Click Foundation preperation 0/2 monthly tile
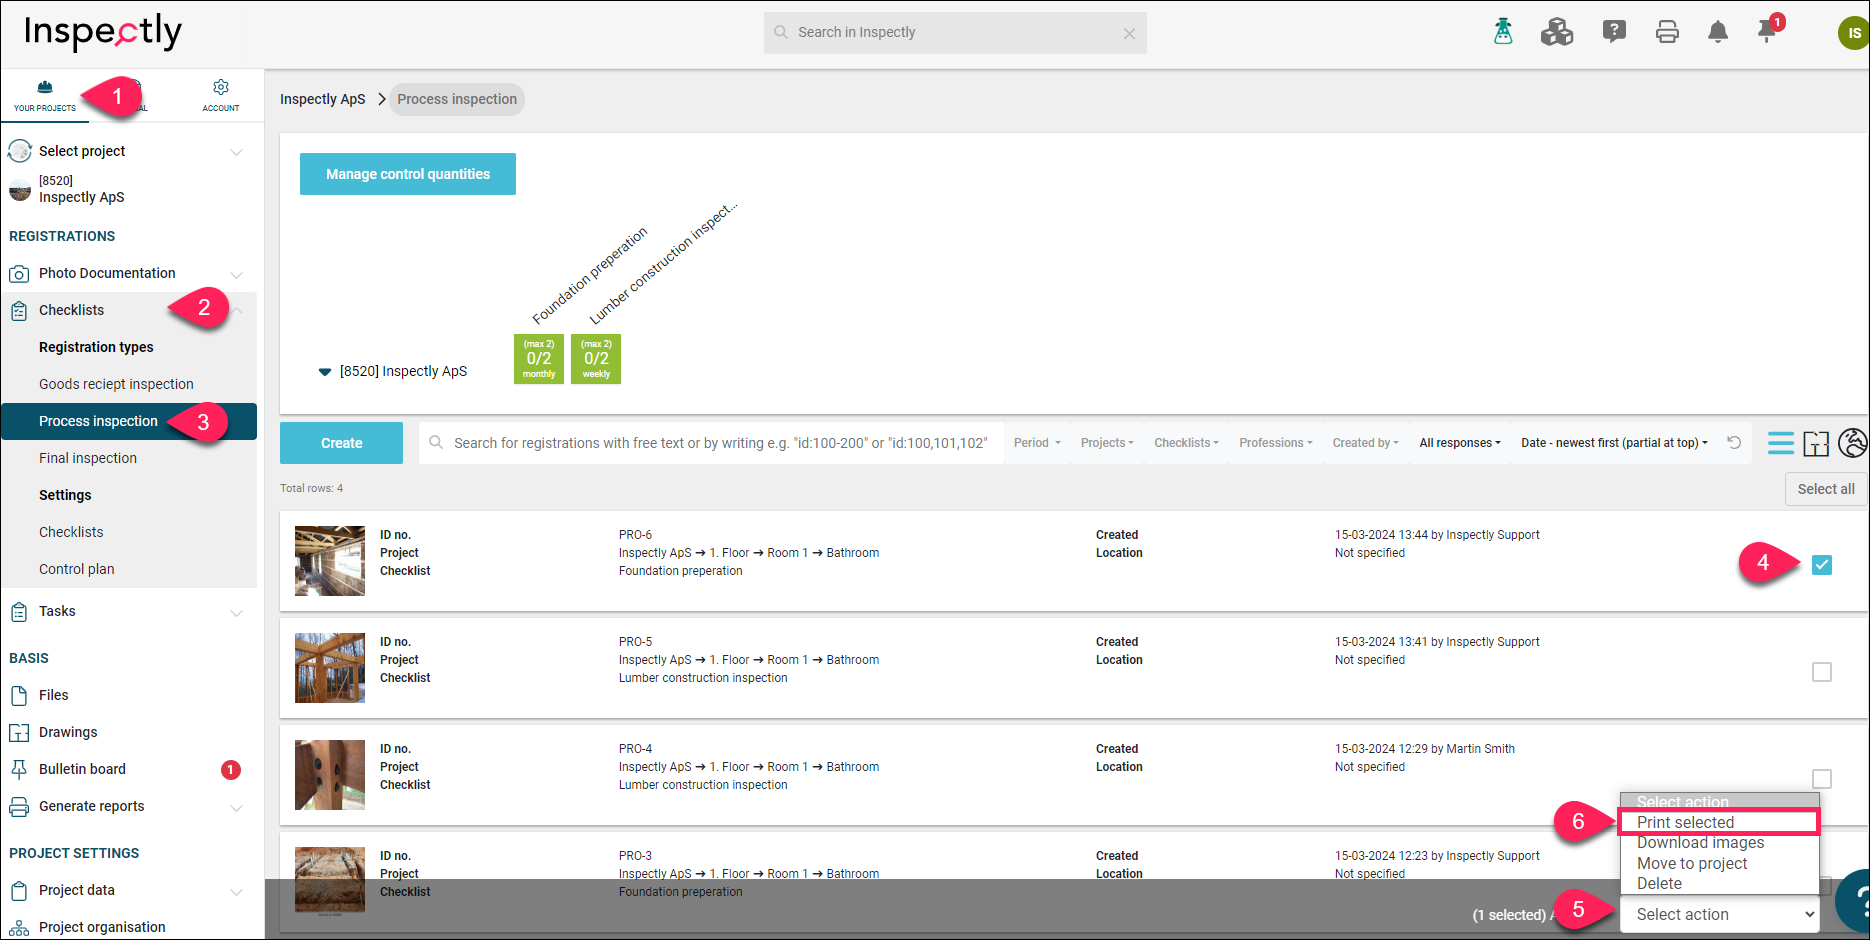 539,359
